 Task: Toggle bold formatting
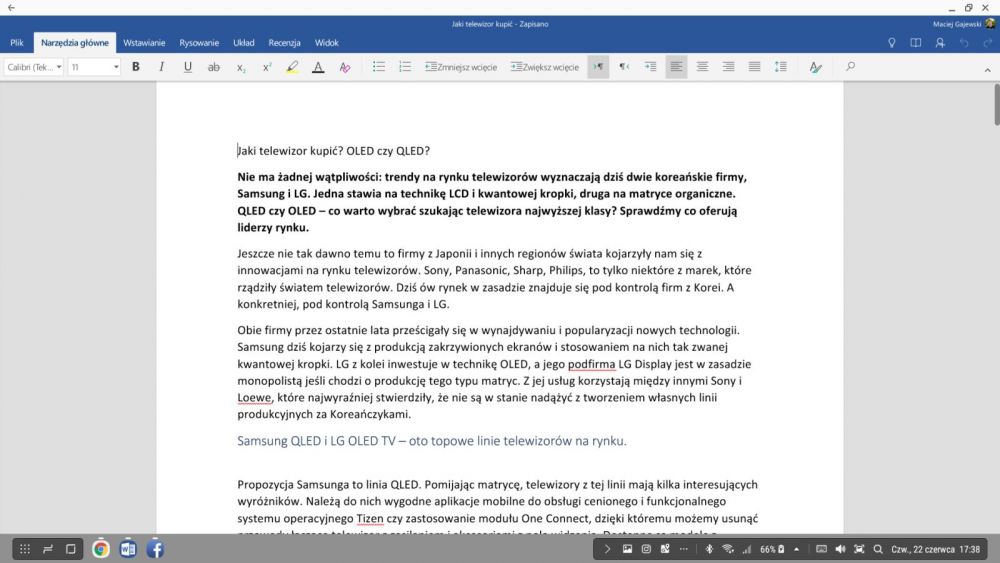[x=135, y=66]
